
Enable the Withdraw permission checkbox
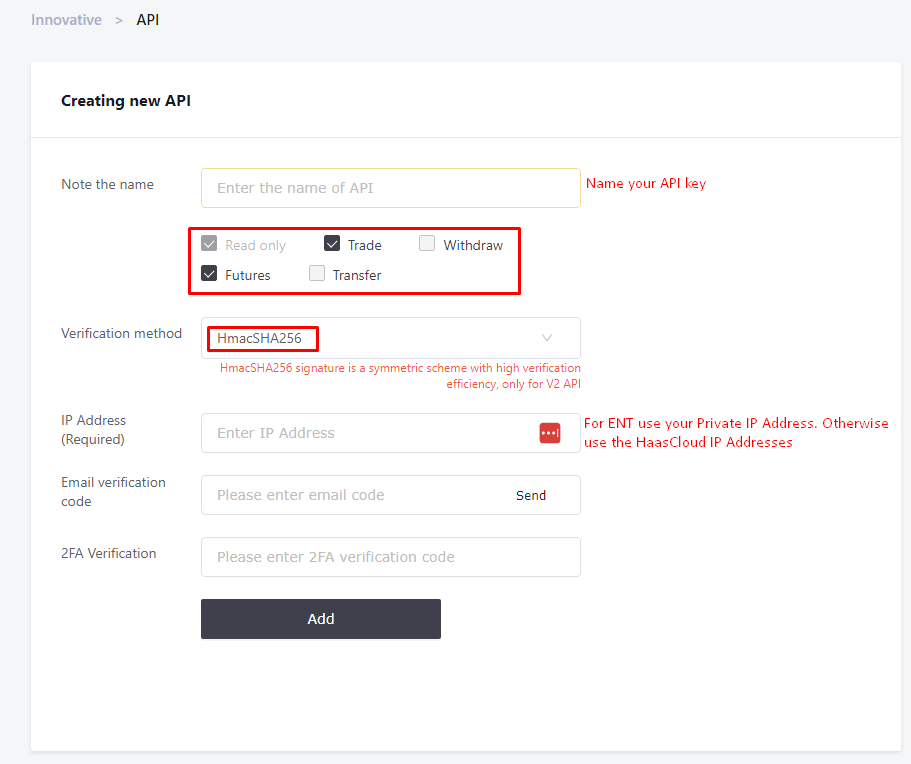pos(427,242)
